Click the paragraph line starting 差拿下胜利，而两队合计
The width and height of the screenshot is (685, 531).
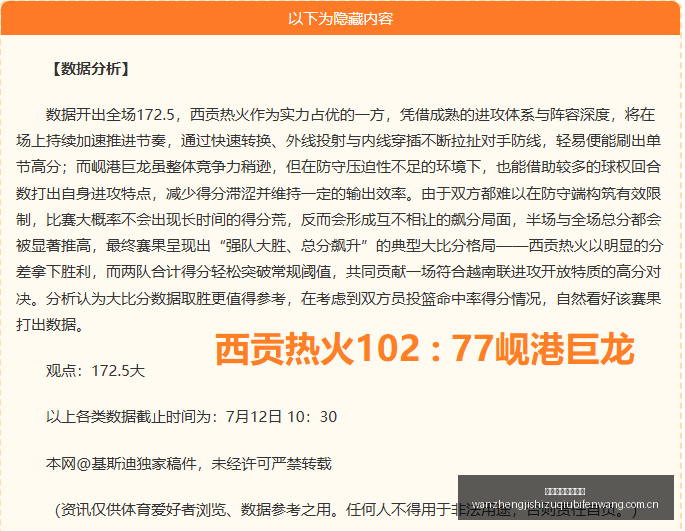pyautogui.click(x=339, y=272)
